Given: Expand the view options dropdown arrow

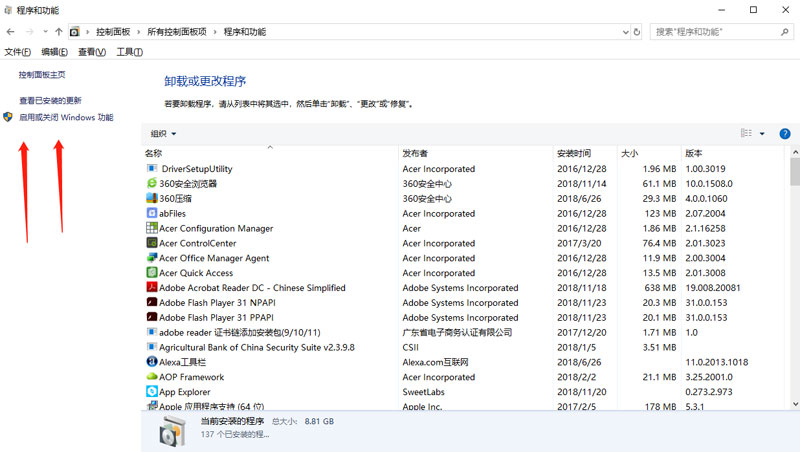Looking at the screenshot, I should click(x=762, y=134).
